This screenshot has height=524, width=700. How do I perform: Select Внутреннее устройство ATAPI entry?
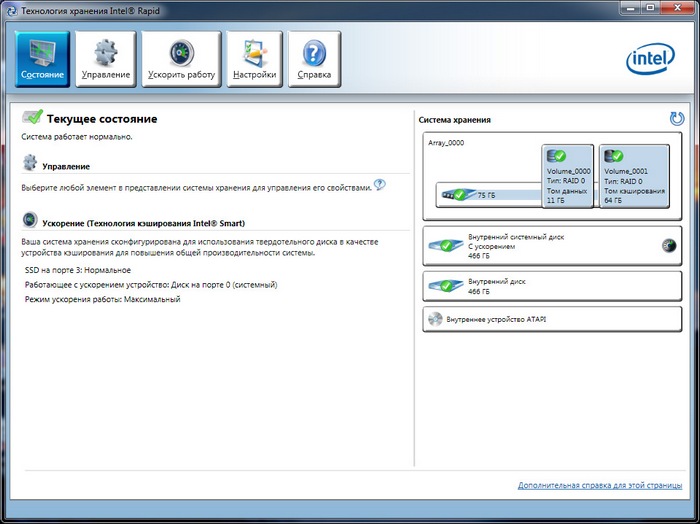point(552,319)
